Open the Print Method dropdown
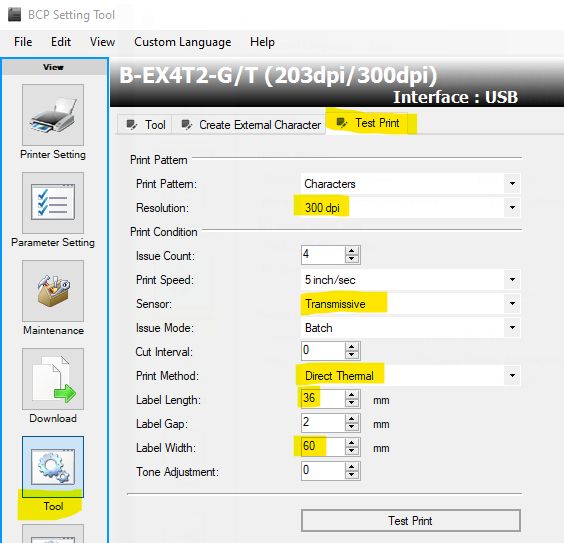The height and width of the screenshot is (543, 564). (513, 375)
